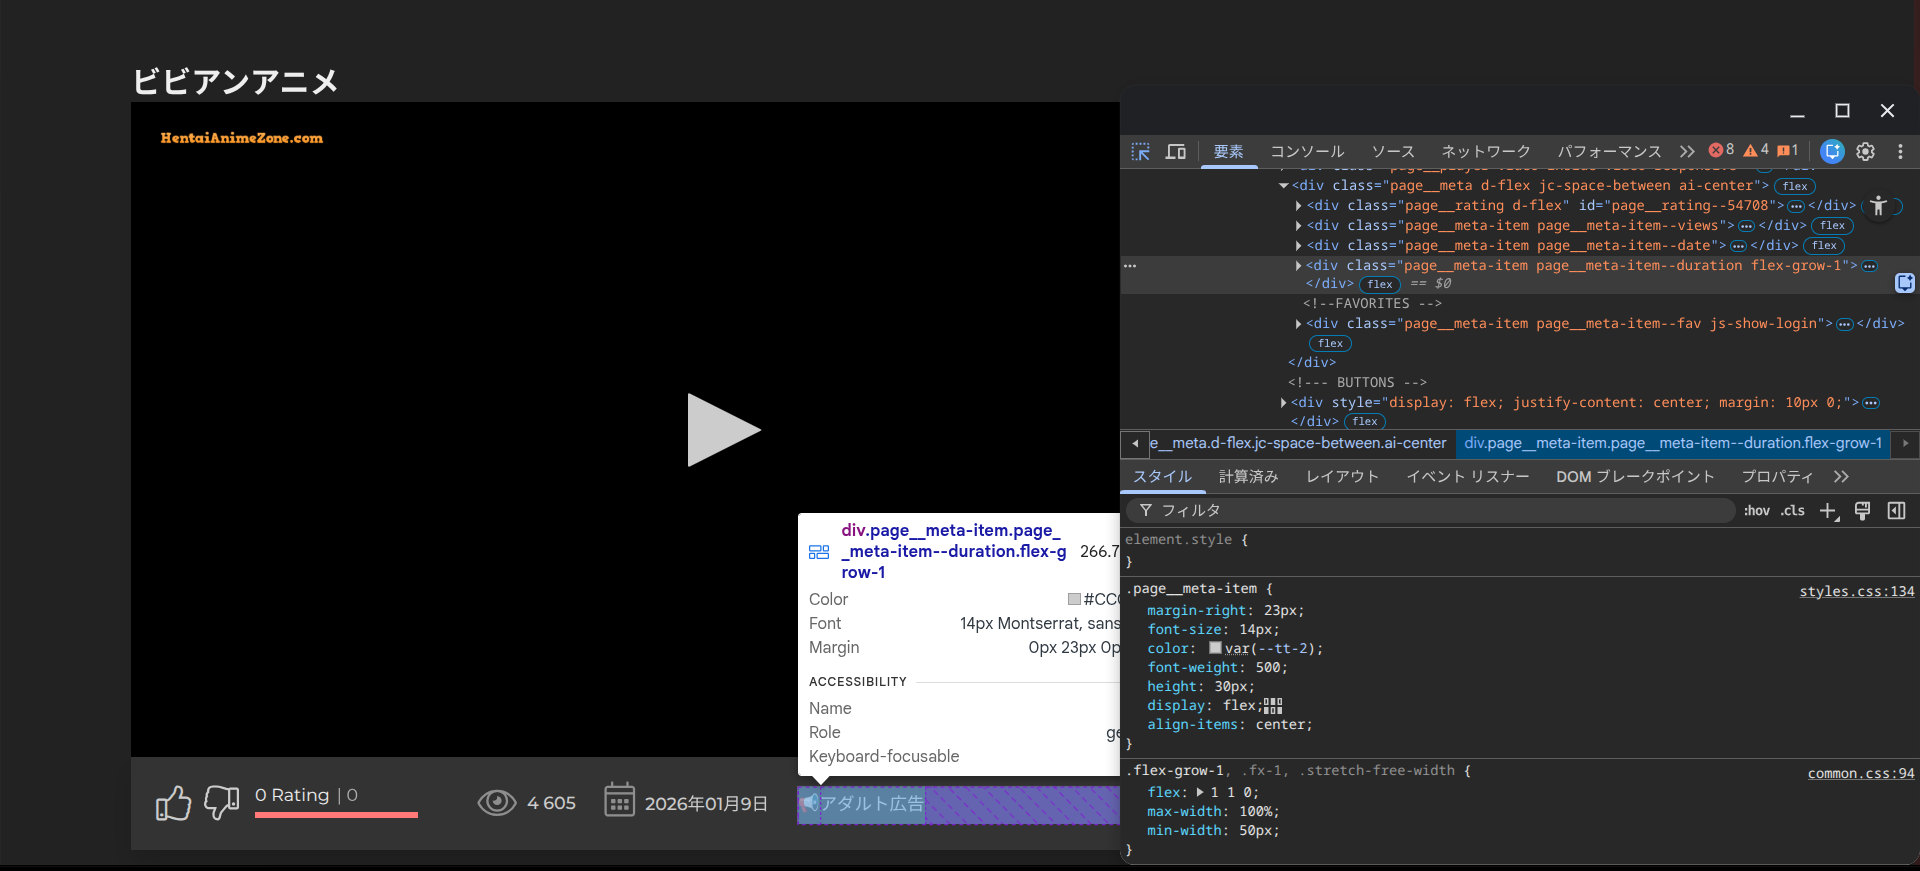
Task: Open the プロパティ sub-tab
Action: [1777, 477]
